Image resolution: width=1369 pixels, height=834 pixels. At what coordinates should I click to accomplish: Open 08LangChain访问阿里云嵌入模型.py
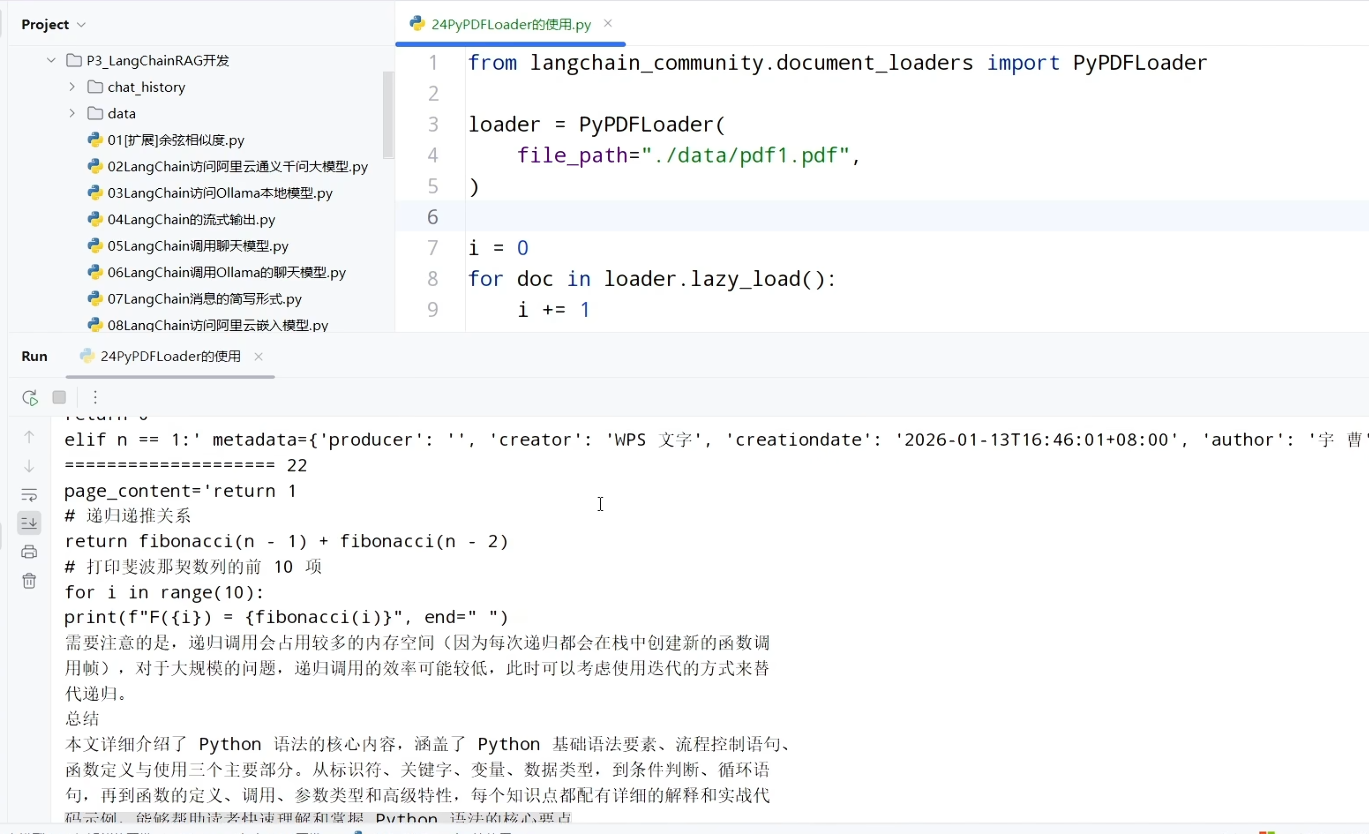click(x=218, y=325)
